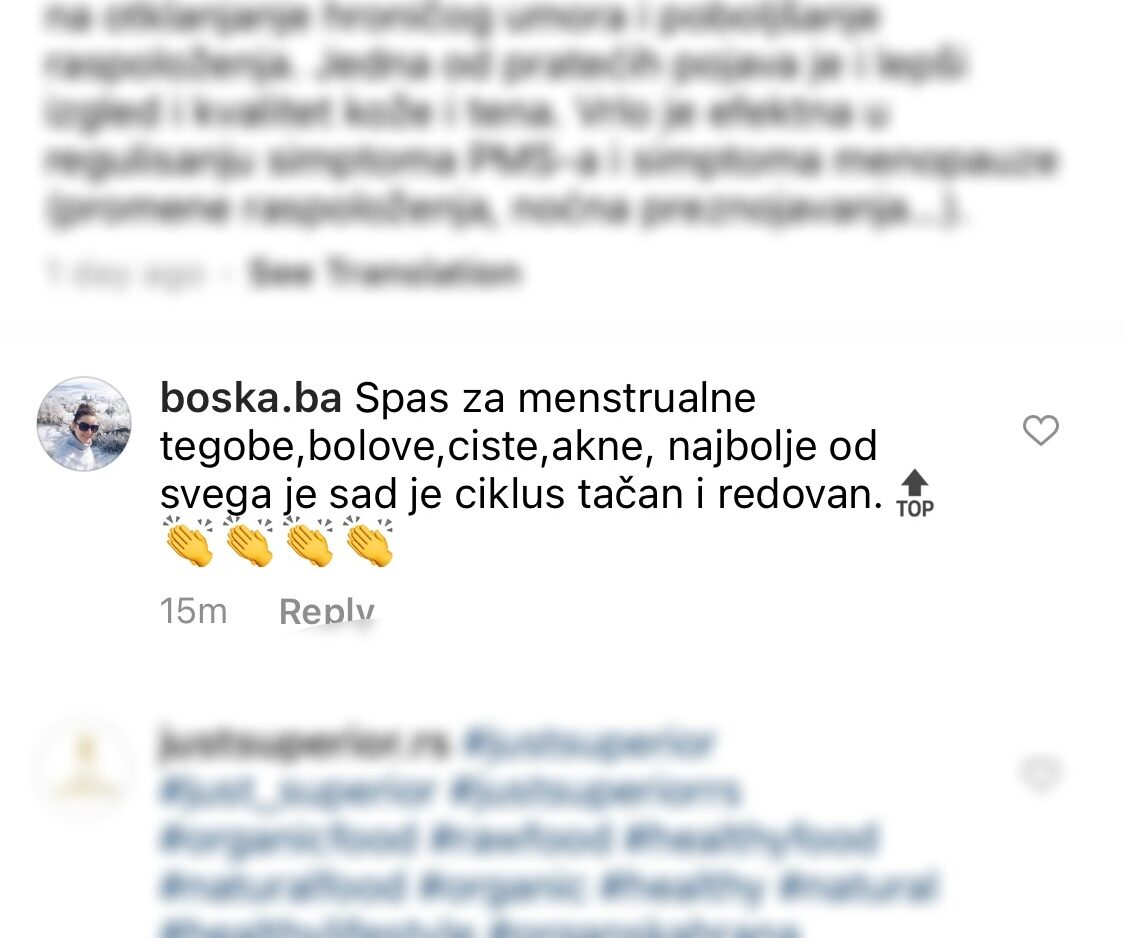Viewport: 1125px width, 938px height.
Task: Tap the blurred See Translation link
Action: tap(384, 273)
